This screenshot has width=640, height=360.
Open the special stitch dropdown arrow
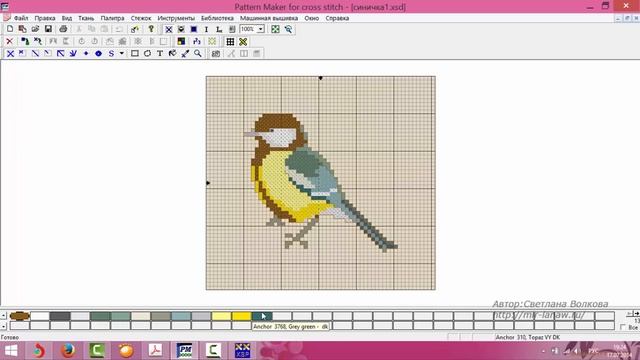pos(122,53)
